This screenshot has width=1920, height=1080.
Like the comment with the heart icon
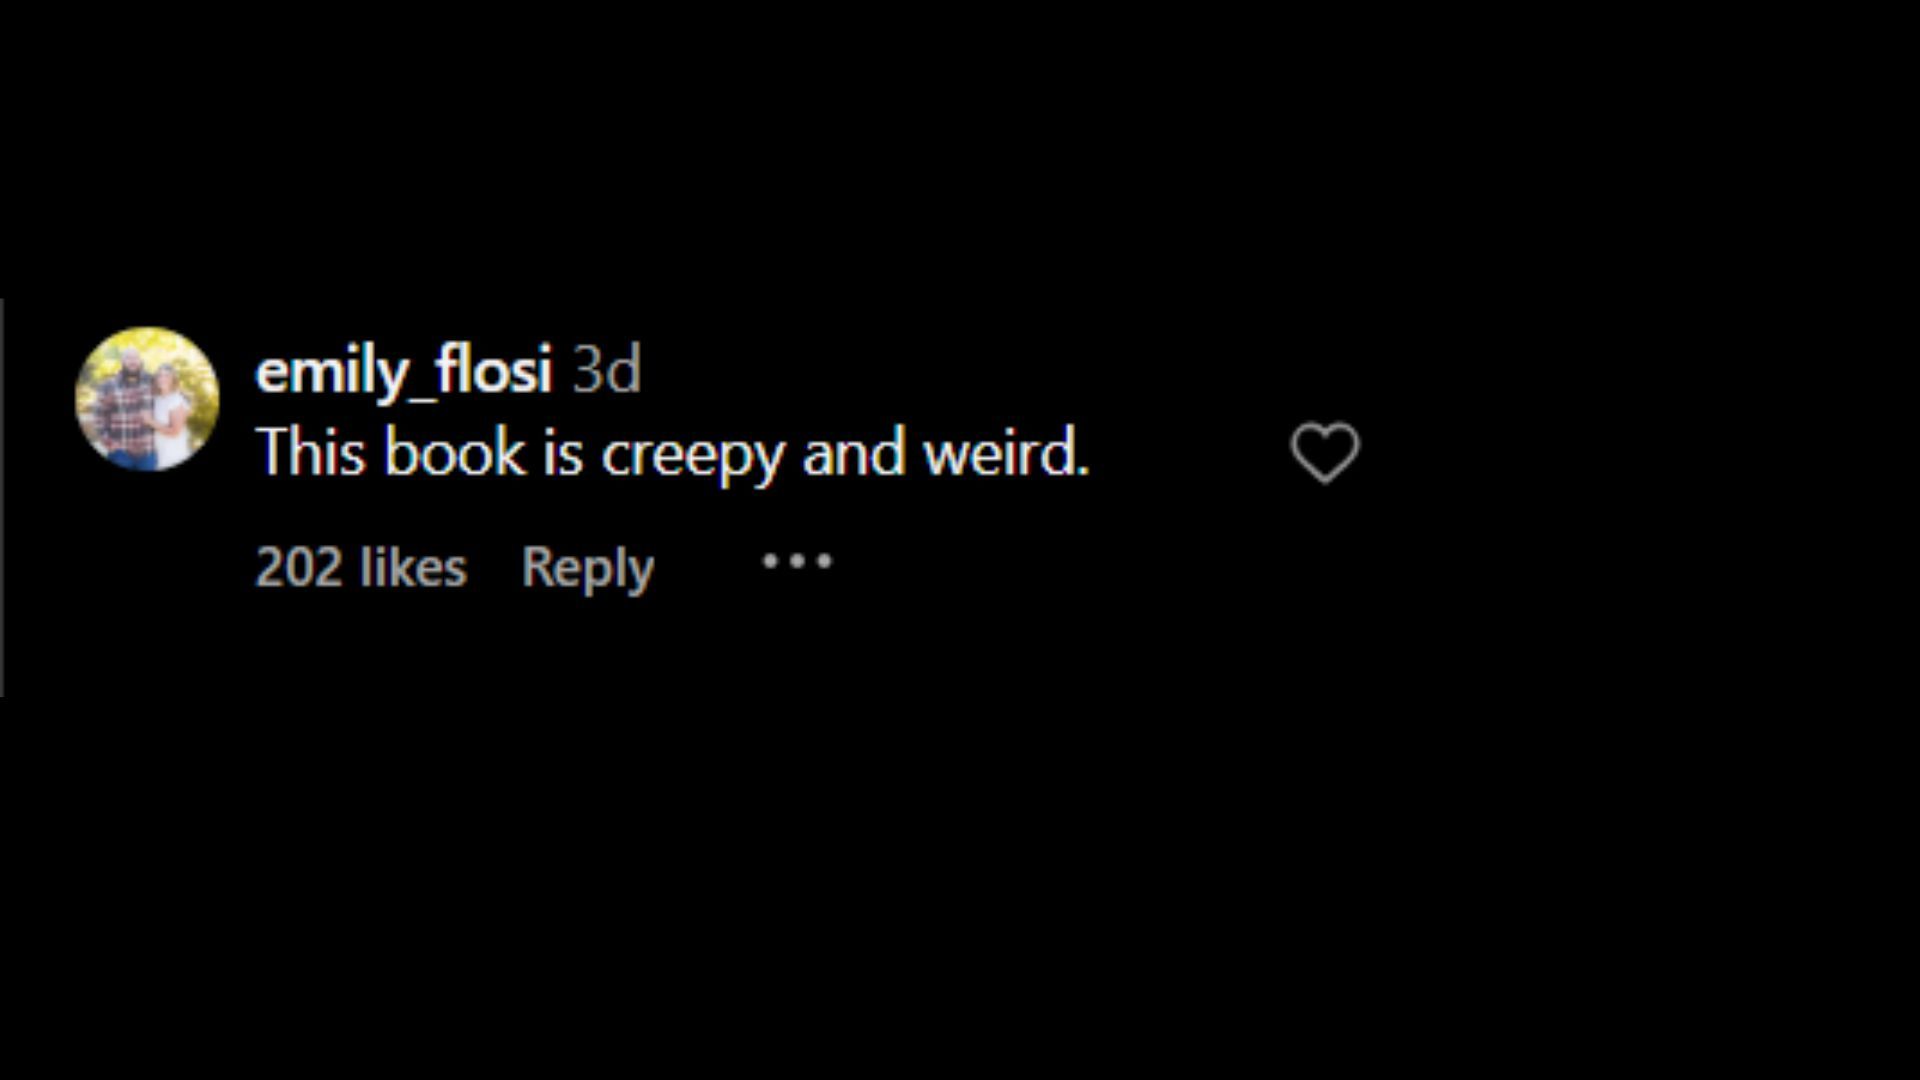click(x=1324, y=452)
